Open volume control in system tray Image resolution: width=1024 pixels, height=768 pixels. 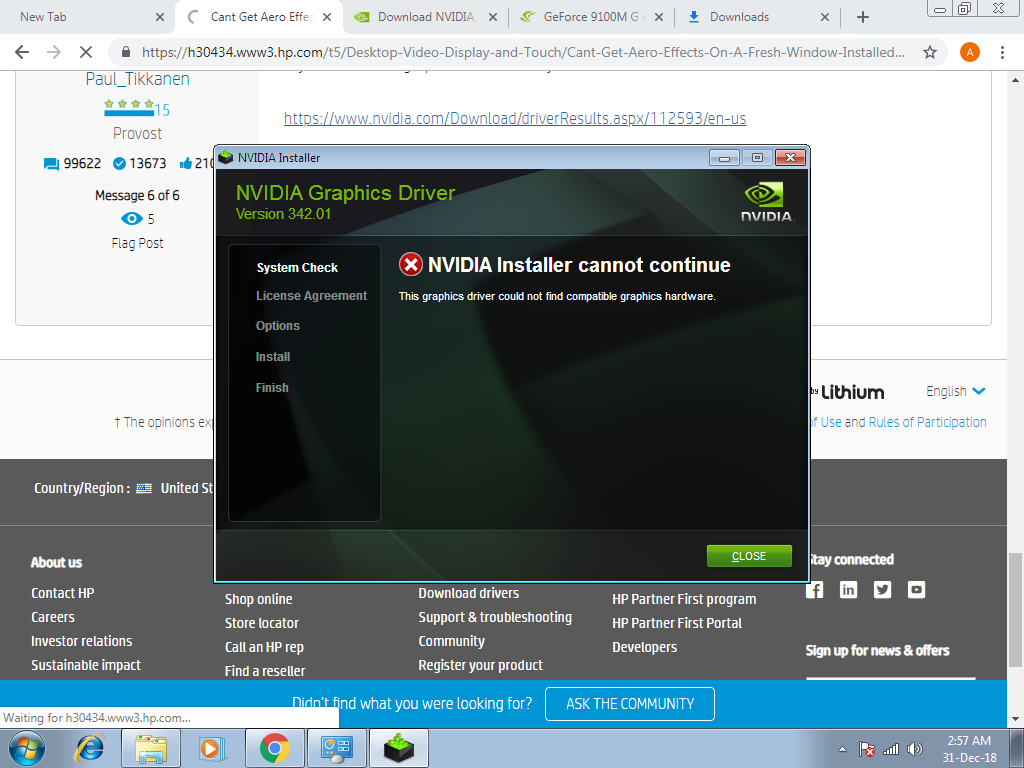click(x=915, y=749)
